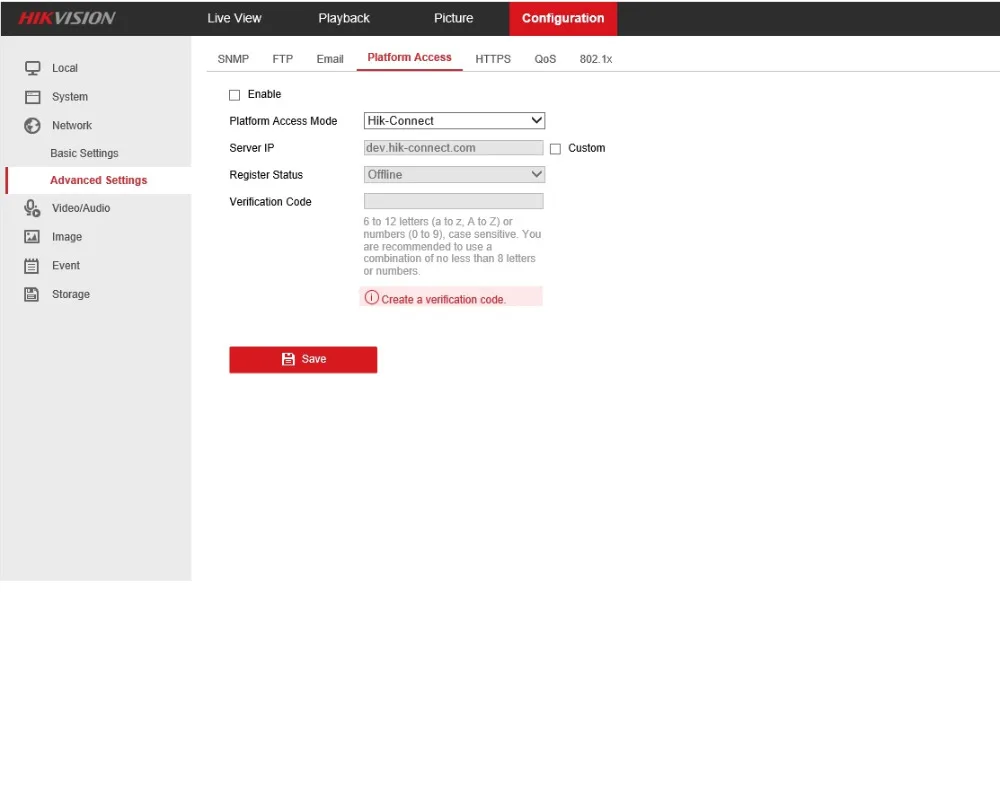Open the HTTPS tab
The width and height of the screenshot is (1000, 808).
[493, 59]
